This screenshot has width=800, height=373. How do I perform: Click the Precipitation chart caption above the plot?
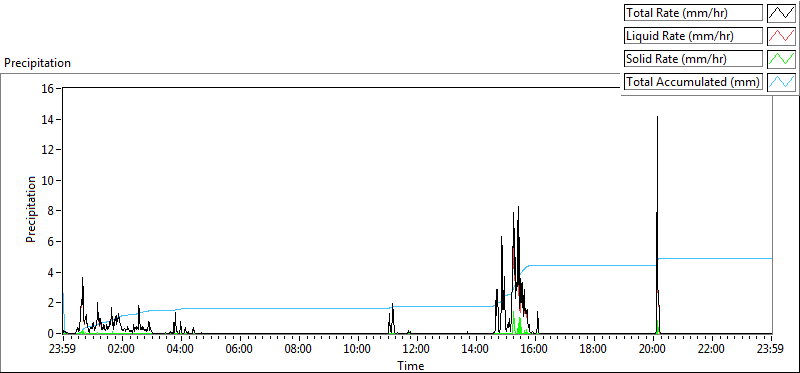coord(37,63)
